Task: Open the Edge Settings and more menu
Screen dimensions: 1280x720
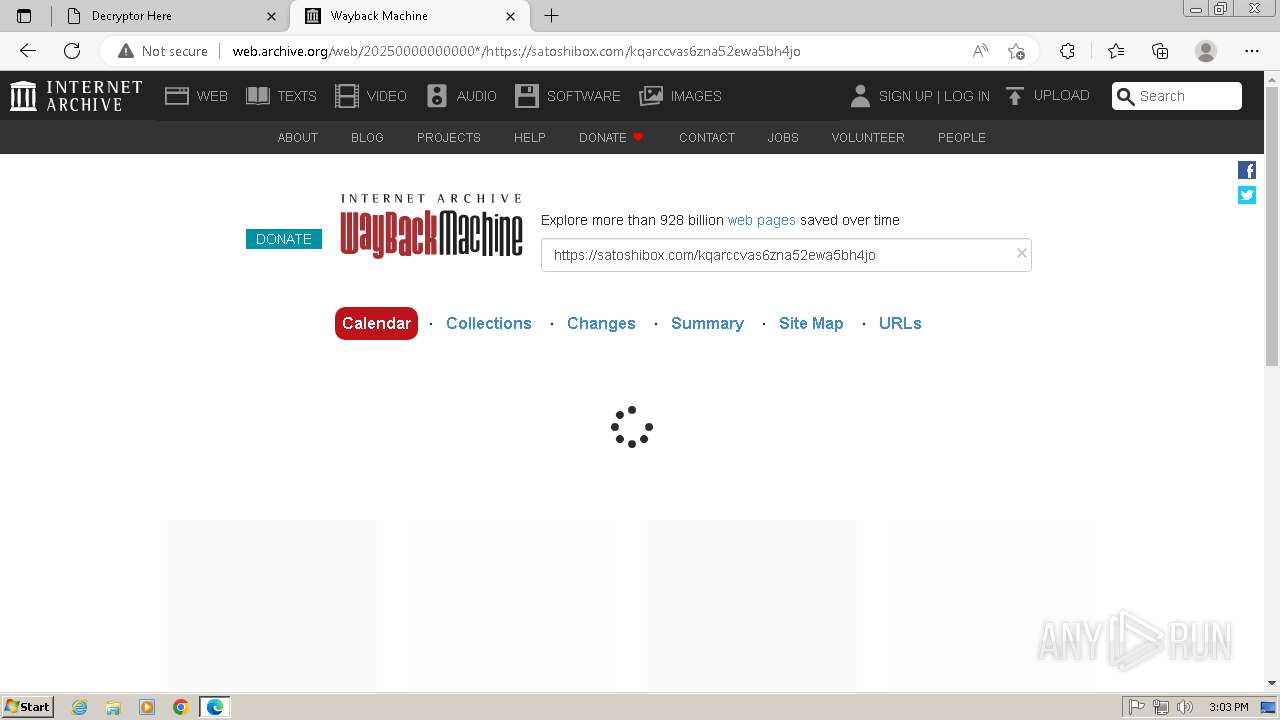Action: [1252, 51]
